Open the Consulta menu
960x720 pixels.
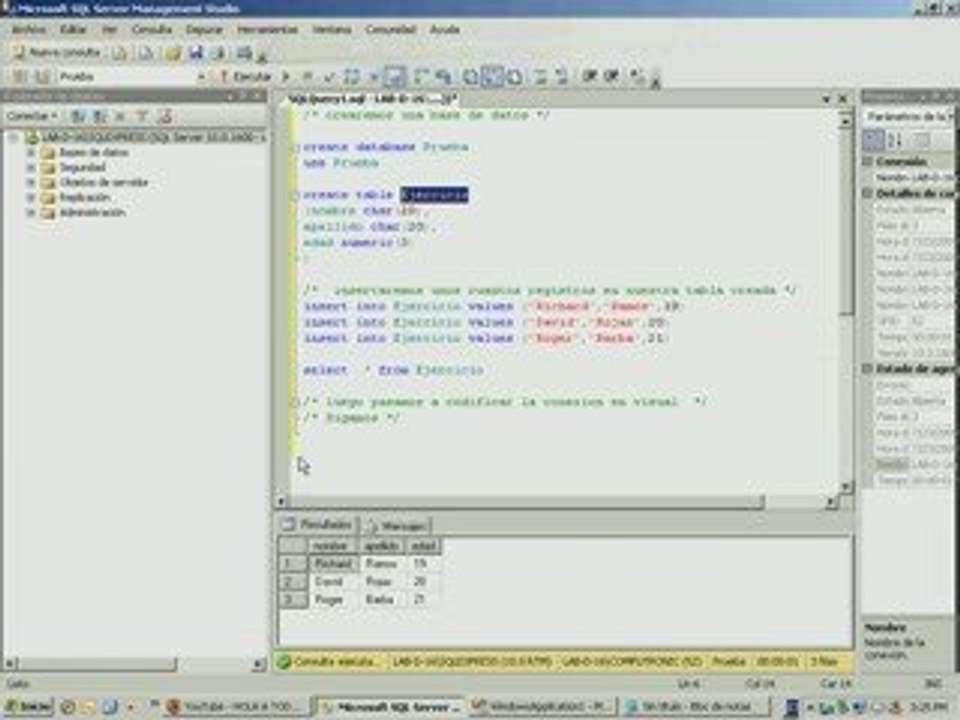[x=152, y=29]
